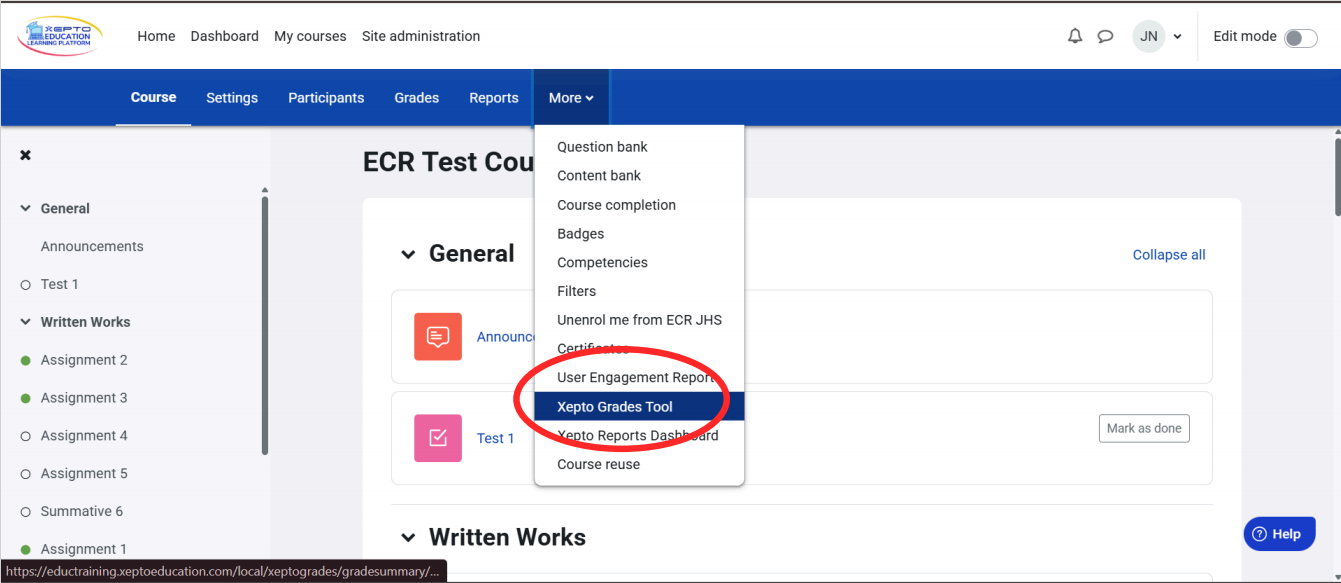Open Xepto Reports Dashboard

(x=640, y=436)
